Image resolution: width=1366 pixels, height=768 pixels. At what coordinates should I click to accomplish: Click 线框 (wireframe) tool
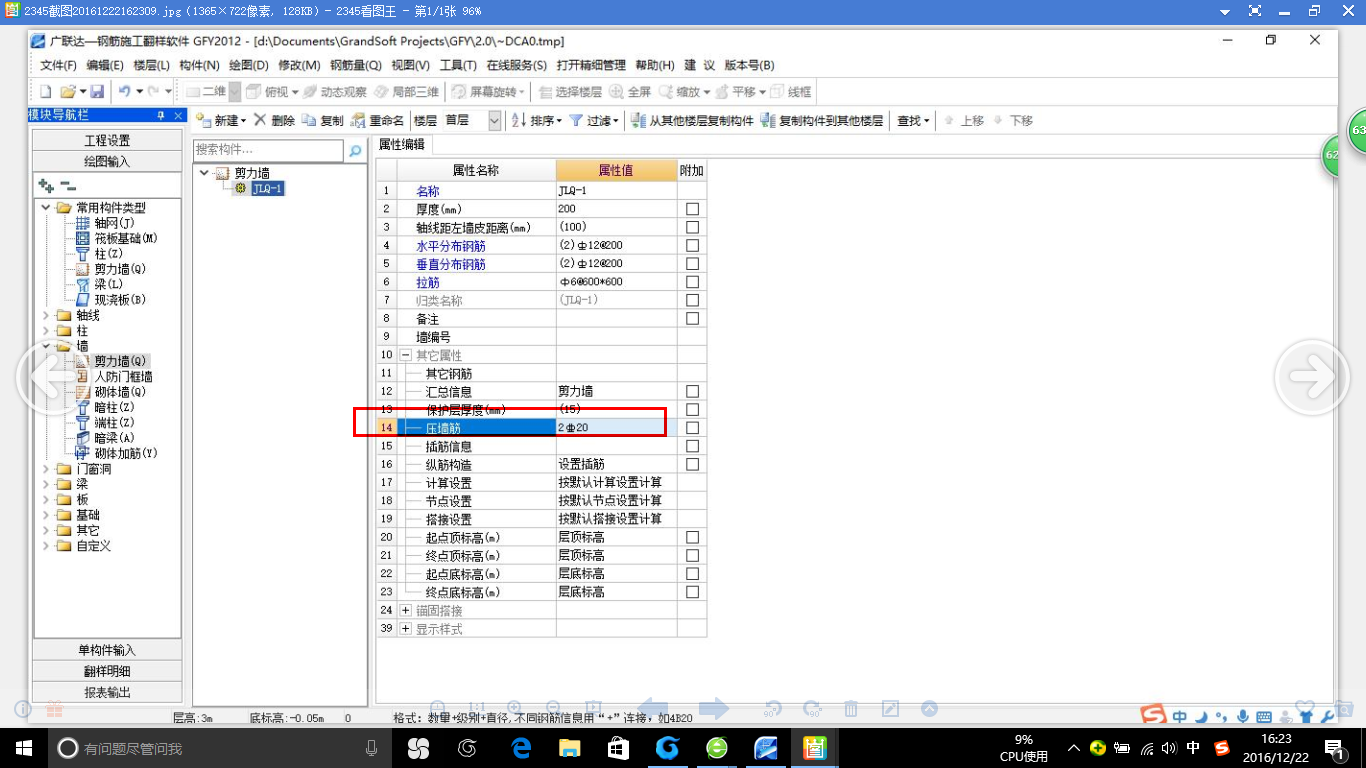791,92
